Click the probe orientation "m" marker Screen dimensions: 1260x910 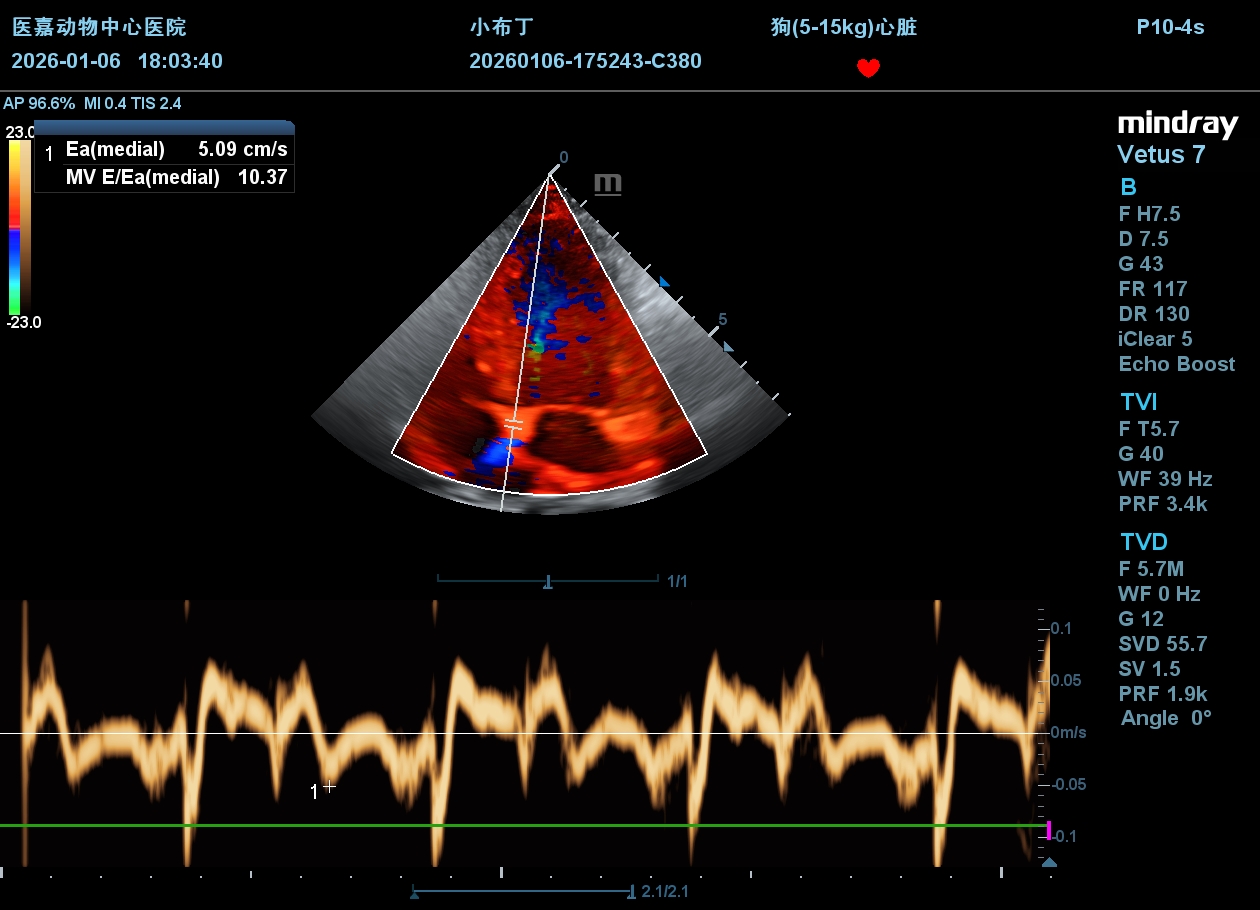click(608, 184)
